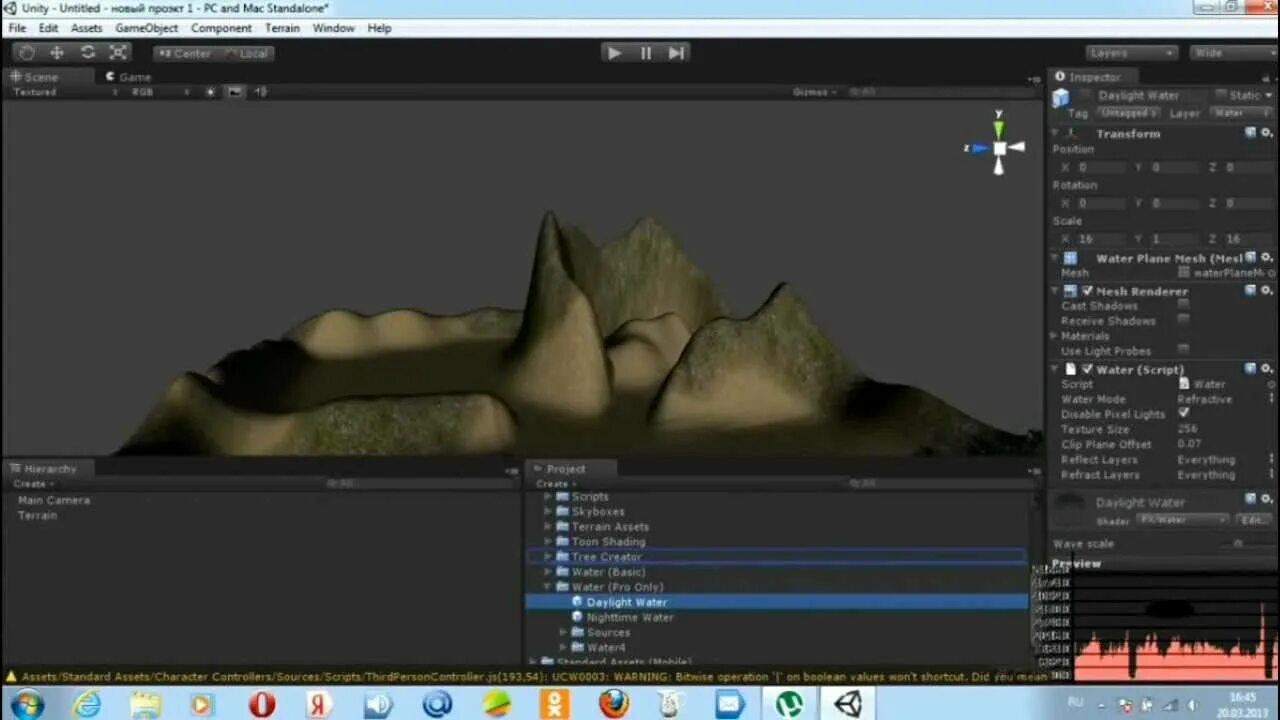Open the File menu

17,28
